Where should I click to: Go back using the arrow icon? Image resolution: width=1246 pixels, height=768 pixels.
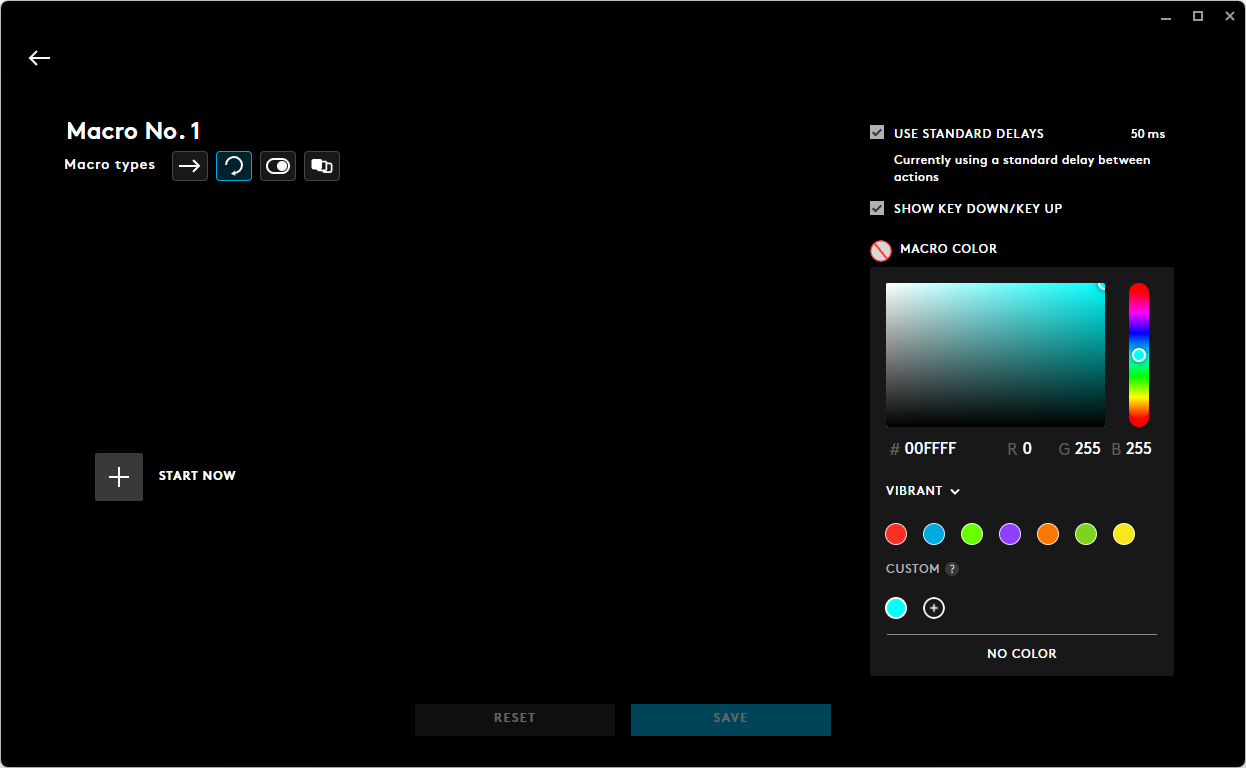coord(39,58)
